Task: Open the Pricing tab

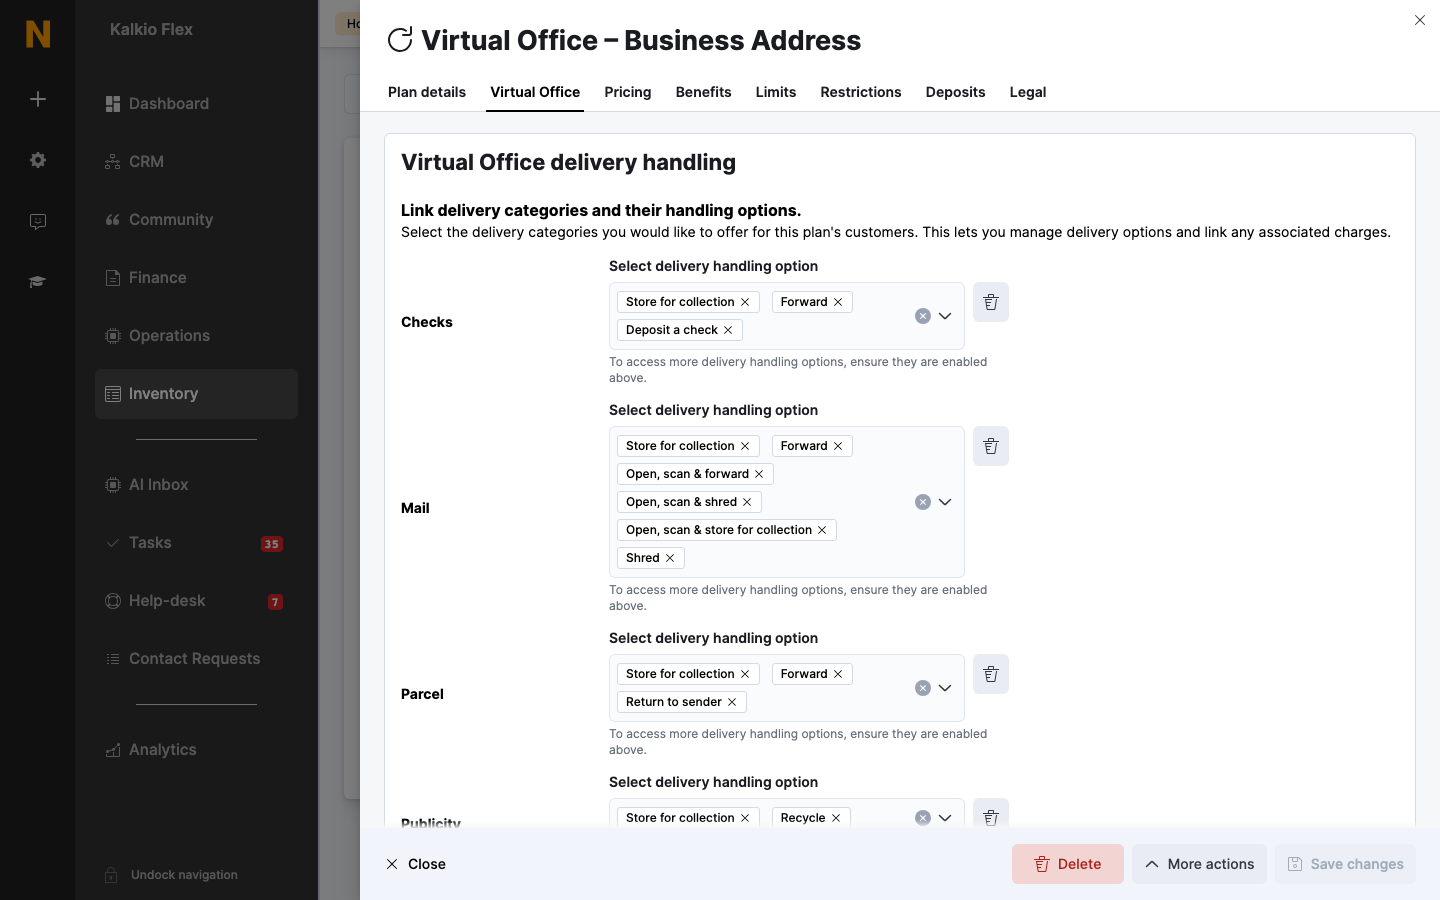Action: [628, 92]
